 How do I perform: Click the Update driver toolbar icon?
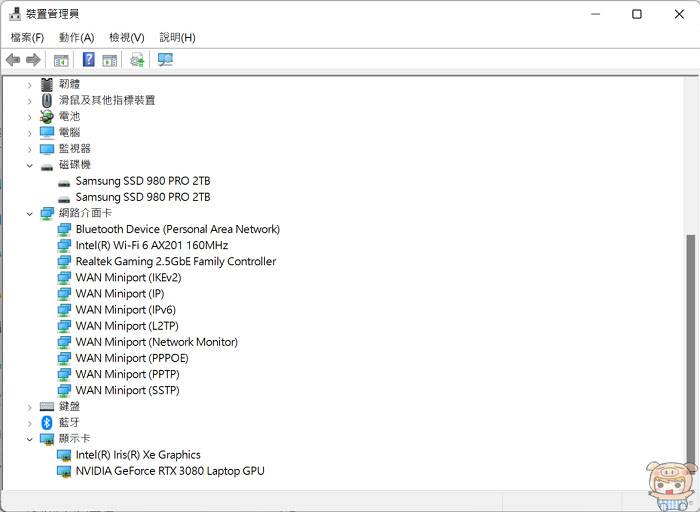pos(137,59)
